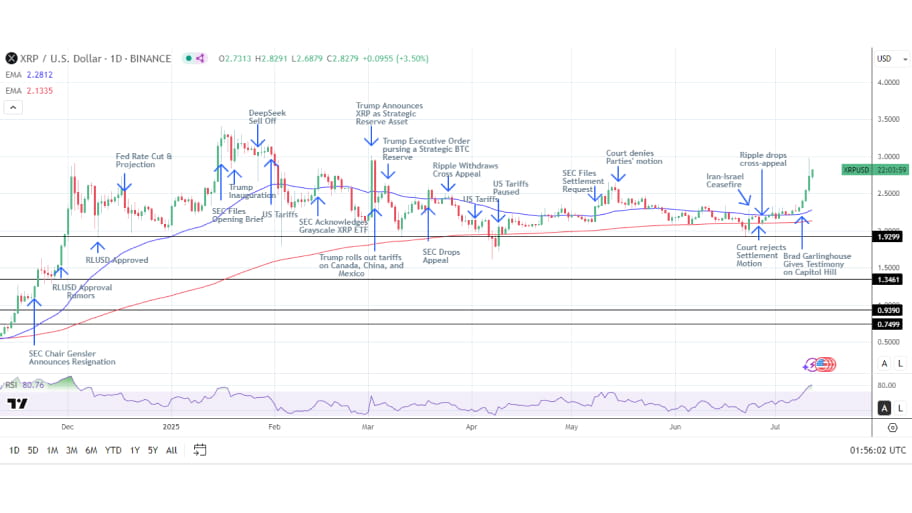The height and width of the screenshot is (513, 912).
Task: Select the Trump Executive Order BTC Reserve annotation
Action: 426,149
